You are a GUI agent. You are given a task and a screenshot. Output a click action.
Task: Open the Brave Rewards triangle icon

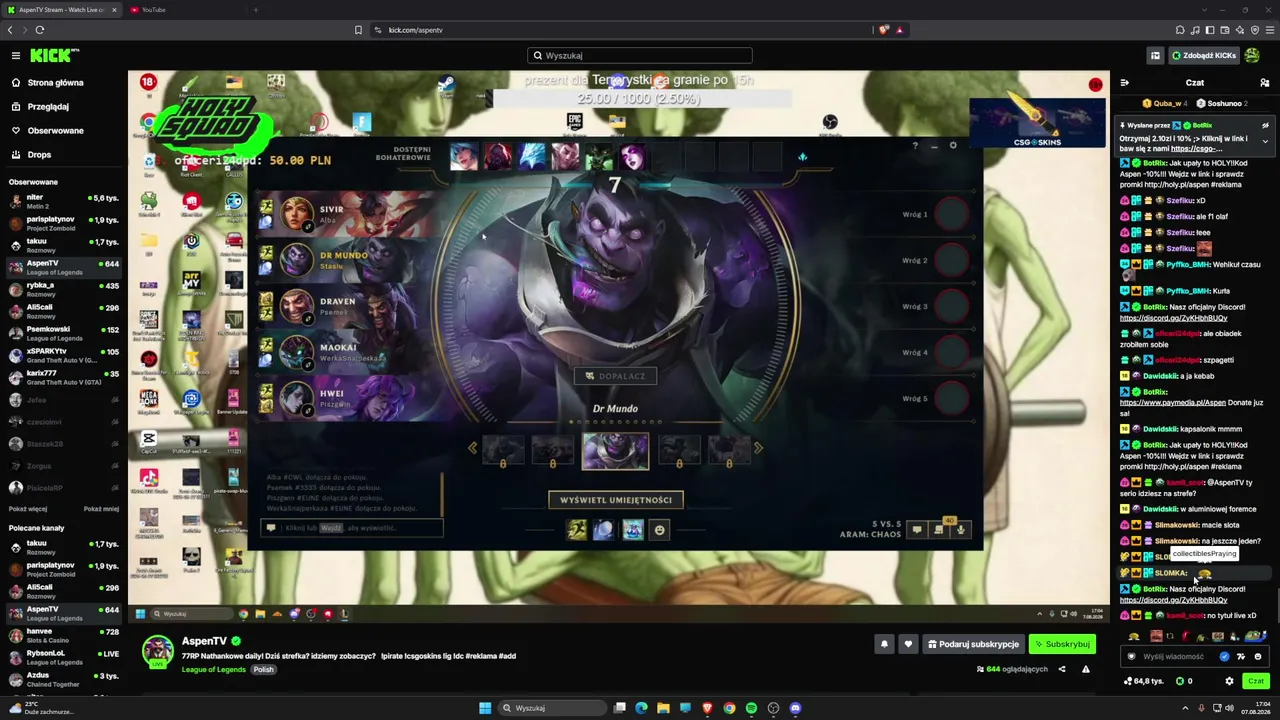(x=899, y=30)
